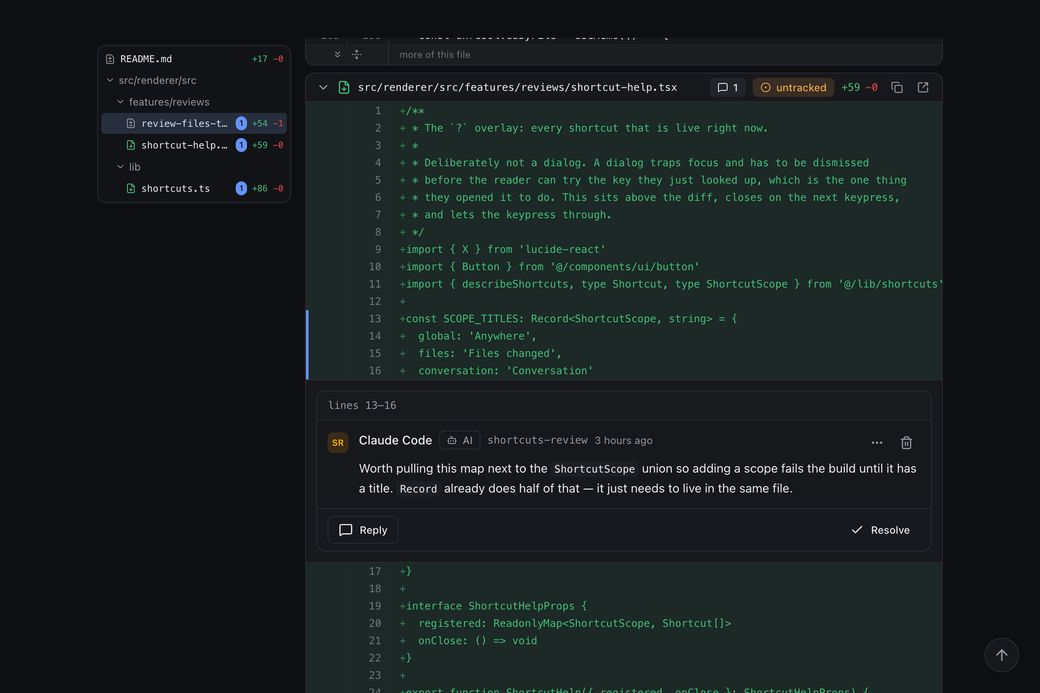
Task: Click the shortcut-help.tsx file path header
Action: pos(517,88)
